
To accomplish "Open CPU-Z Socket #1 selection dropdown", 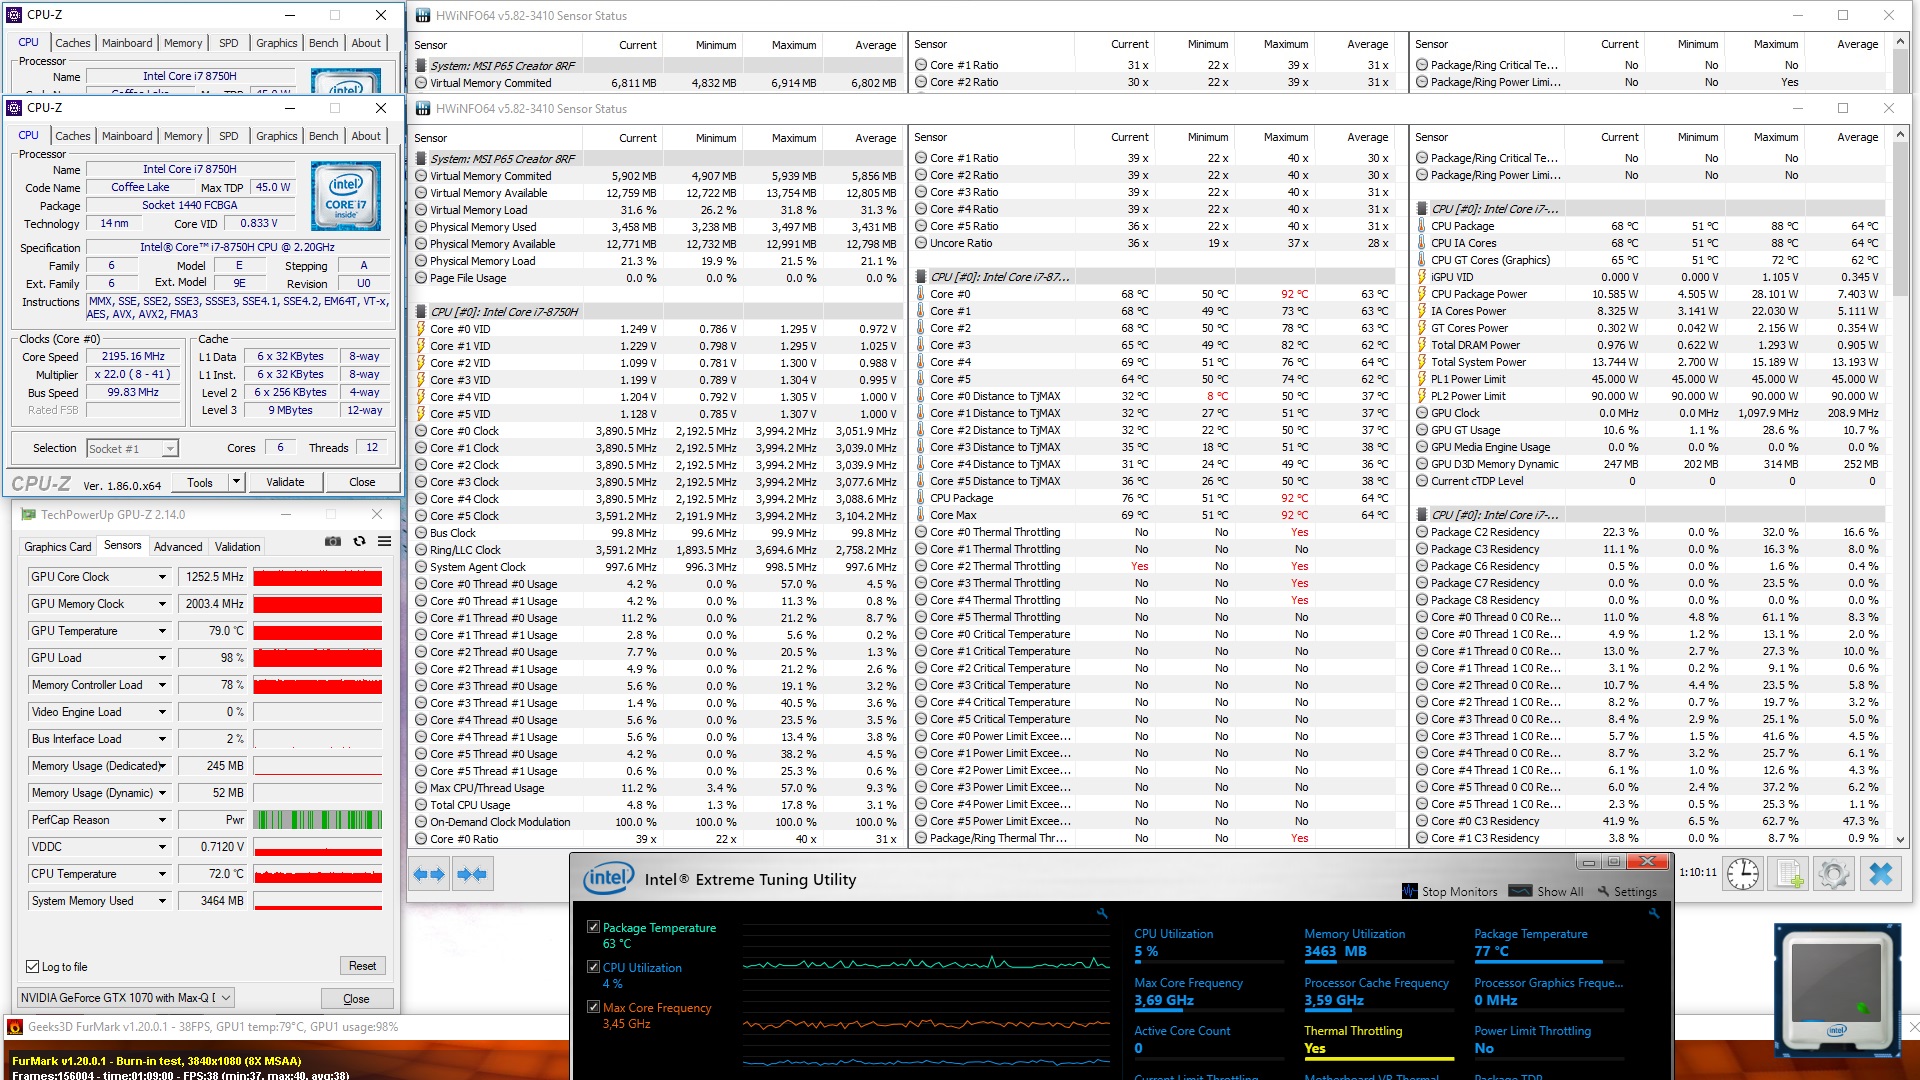I will tap(170, 449).
